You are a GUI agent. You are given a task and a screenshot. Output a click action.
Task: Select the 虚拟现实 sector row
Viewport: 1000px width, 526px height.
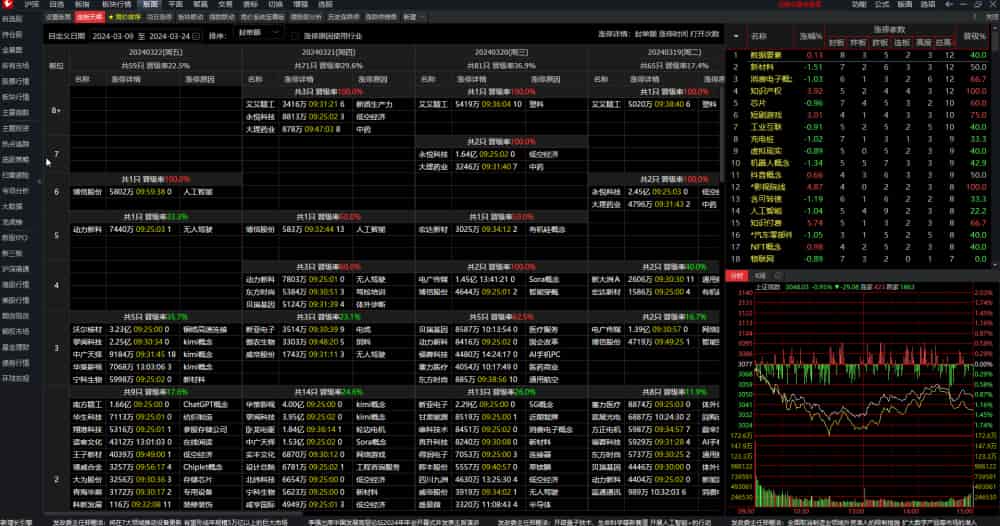pyautogui.click(x=860, y=151)
